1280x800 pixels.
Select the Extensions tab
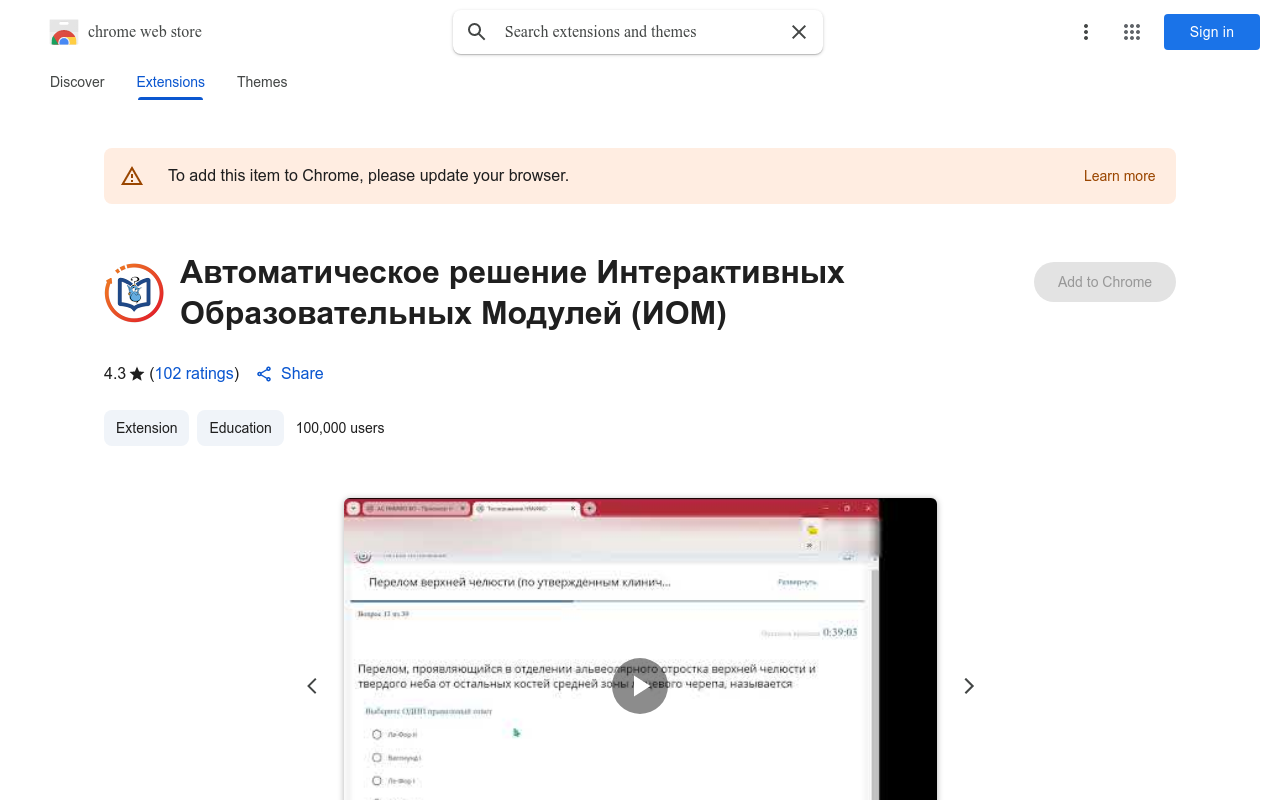click(x=170, y=82)
